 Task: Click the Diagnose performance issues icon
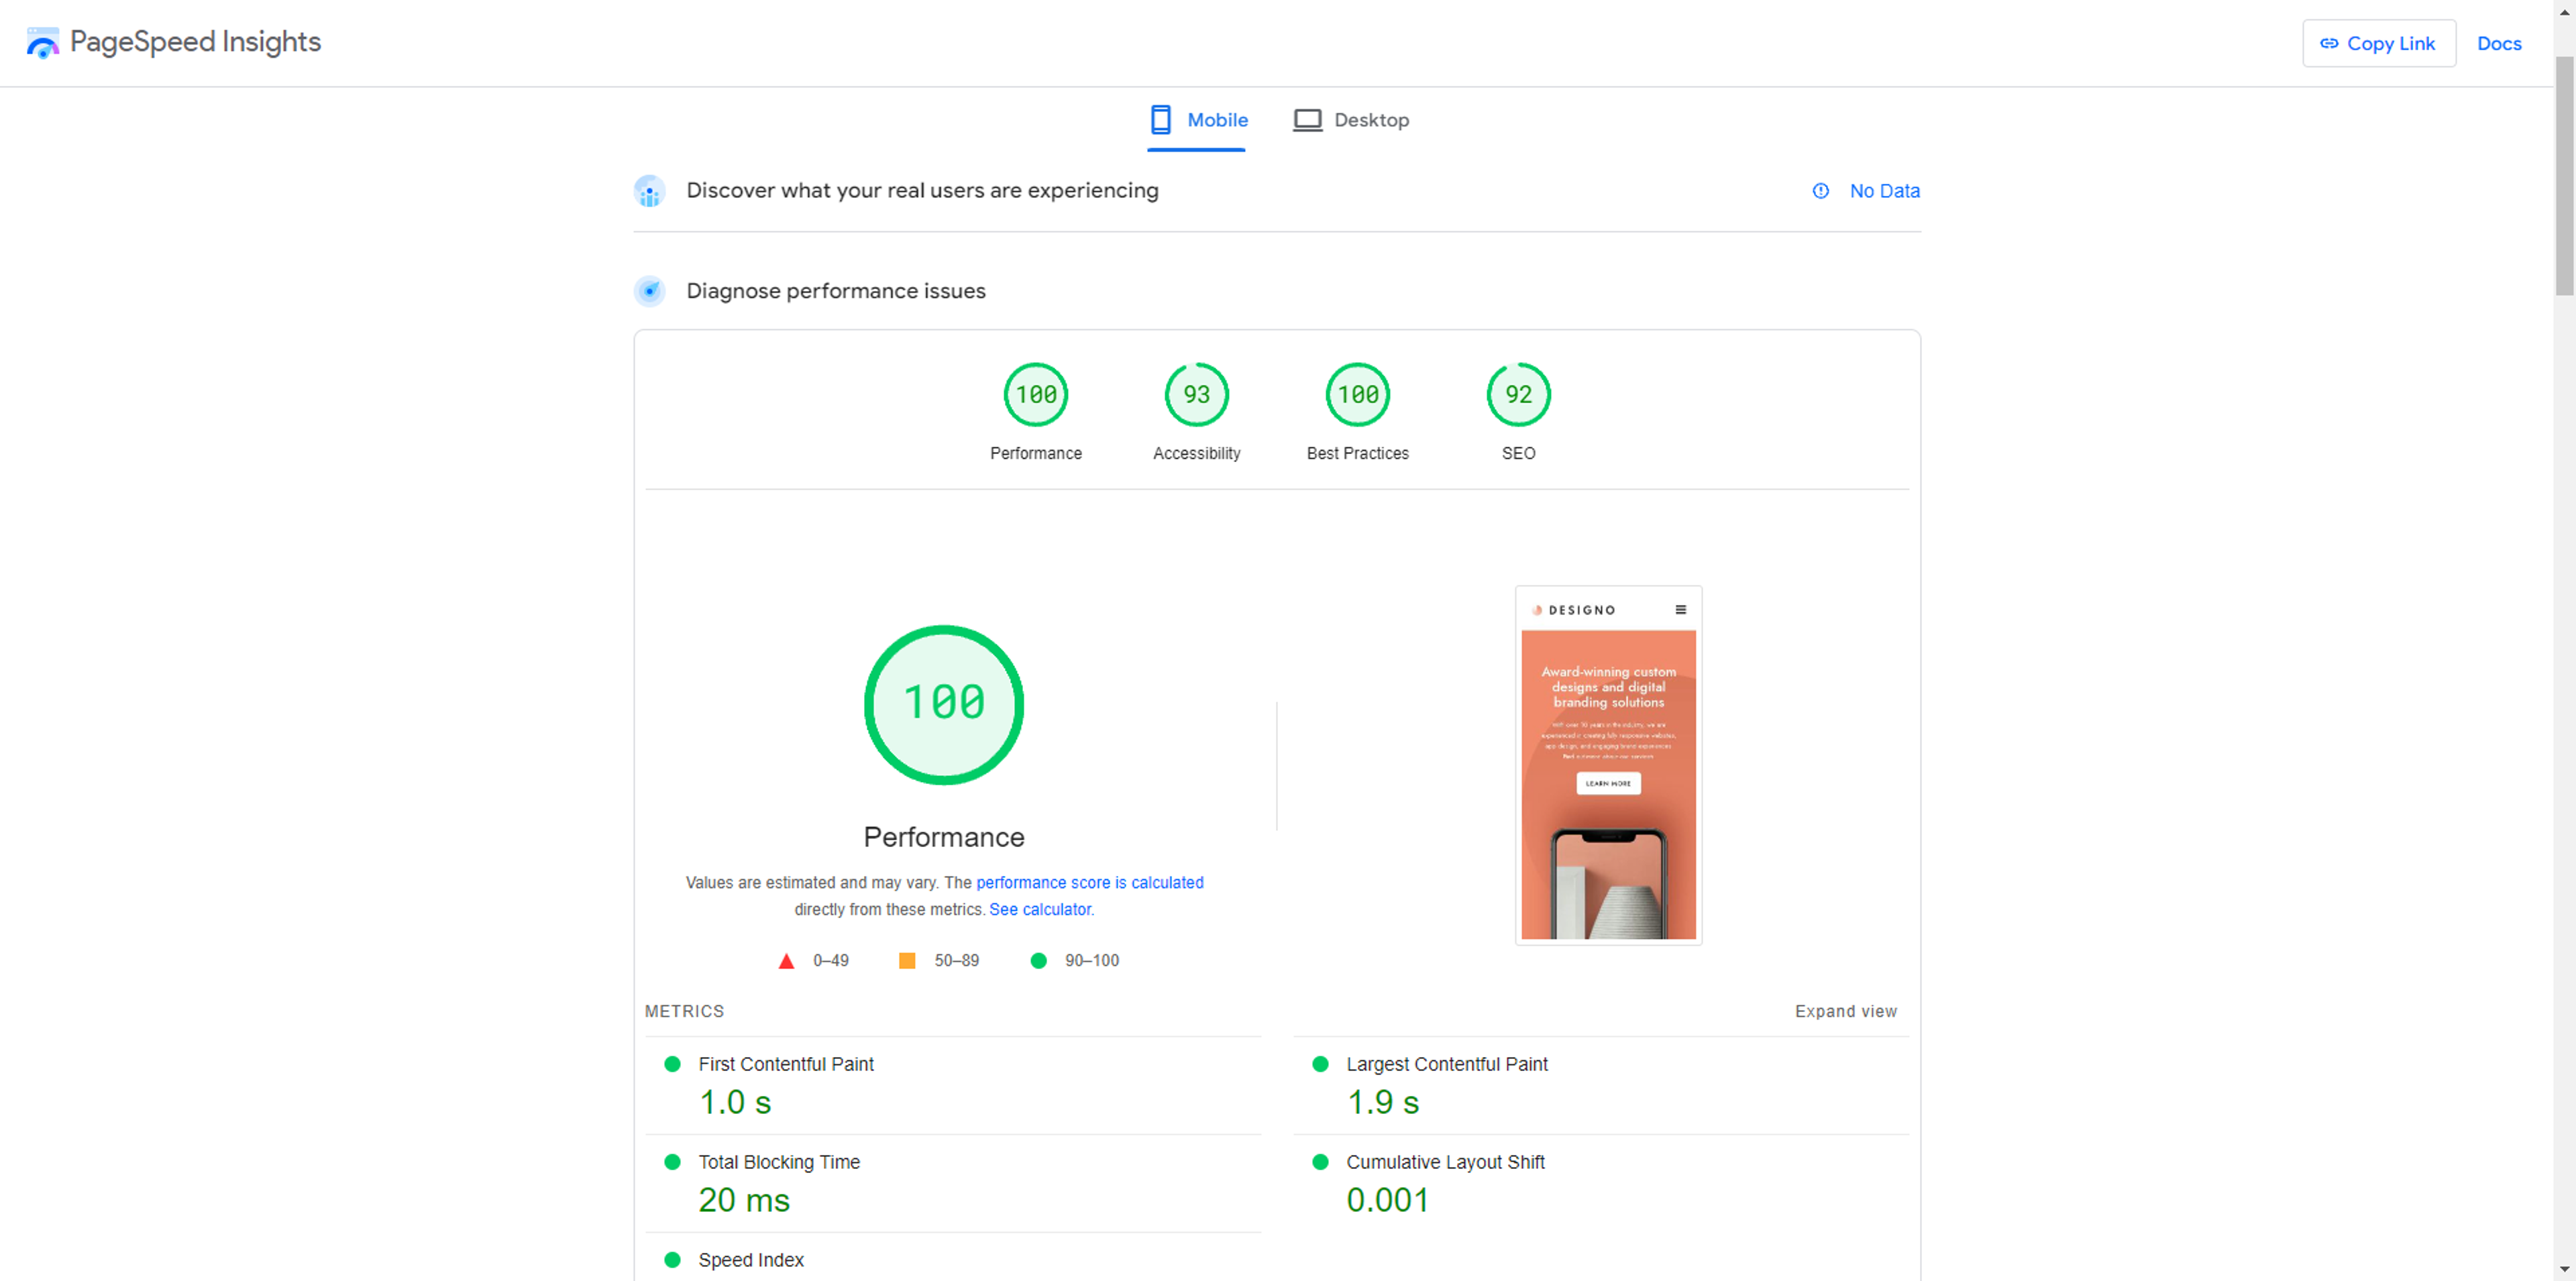pos(649,291)
